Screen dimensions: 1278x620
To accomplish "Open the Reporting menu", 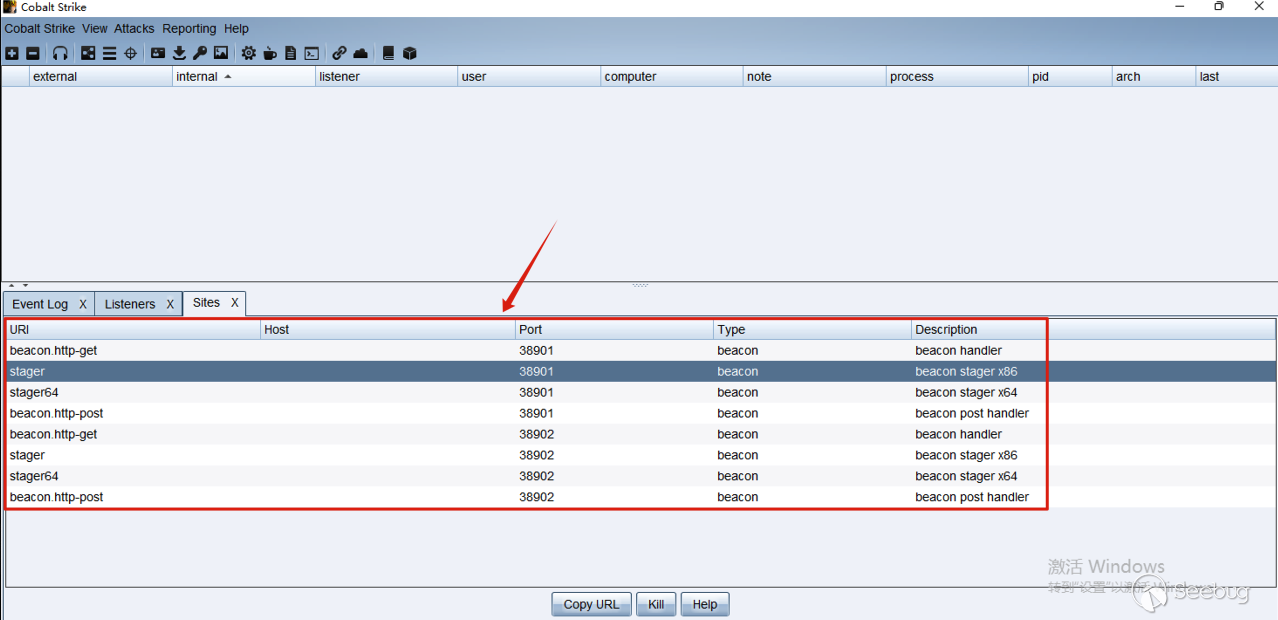I will point(189,29).
